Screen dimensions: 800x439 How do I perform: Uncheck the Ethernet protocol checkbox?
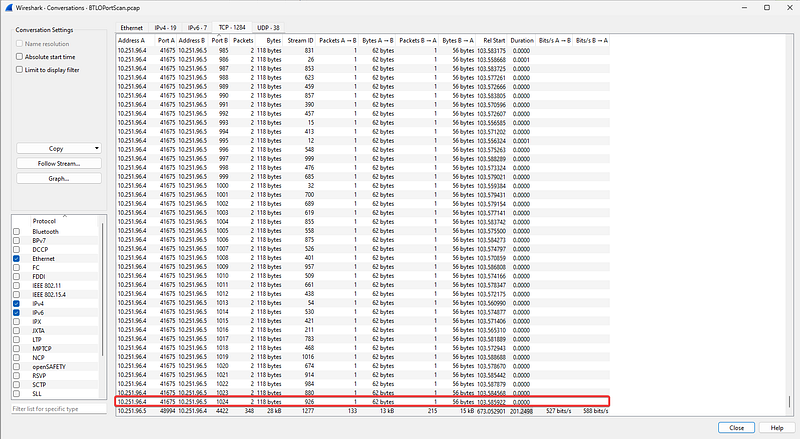pyautogui.click(x=16, y=259)
